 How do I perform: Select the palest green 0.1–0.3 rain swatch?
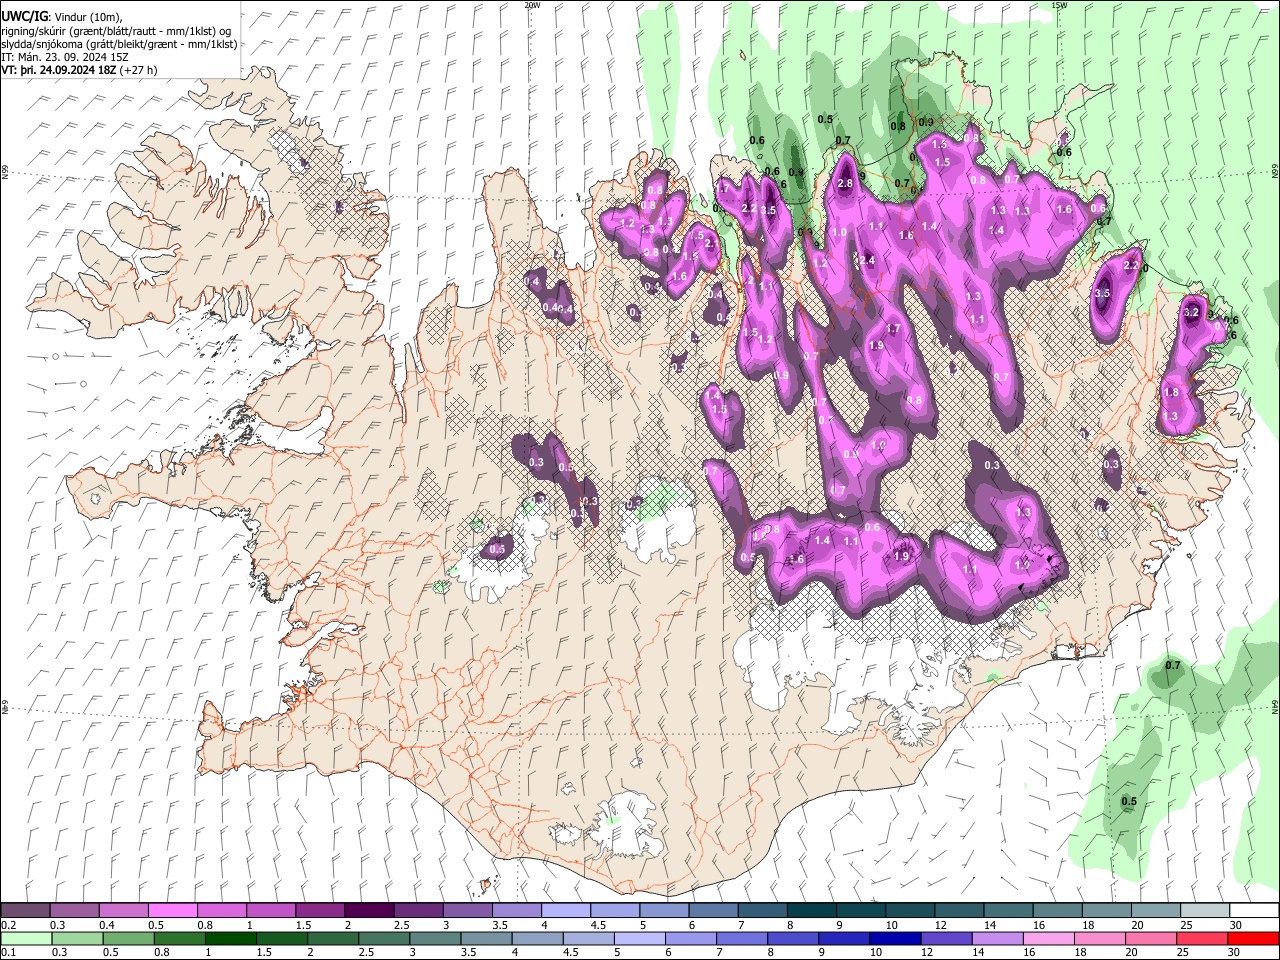[x=26, y=938]
